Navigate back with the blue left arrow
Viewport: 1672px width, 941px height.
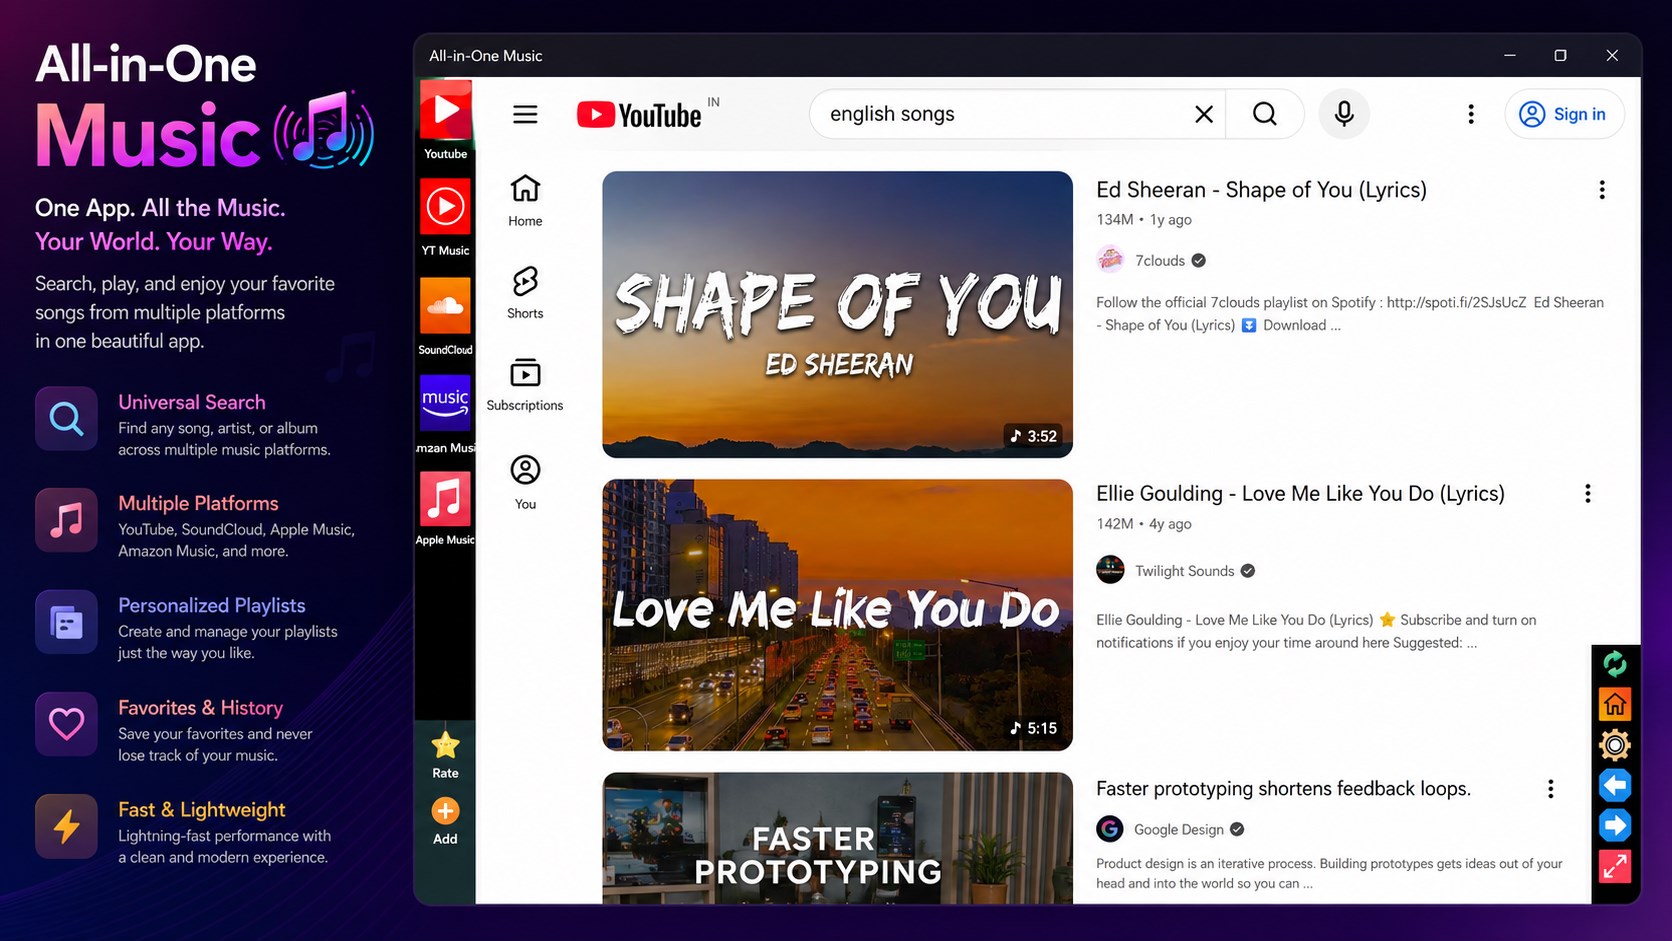(x=1614, y=785)
